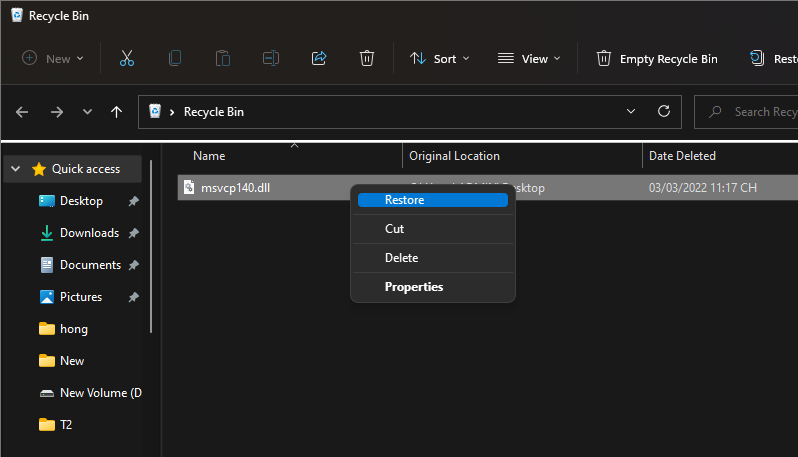Open the Sort options dropdown
The image size is (798, 457).
coord(440,59)
